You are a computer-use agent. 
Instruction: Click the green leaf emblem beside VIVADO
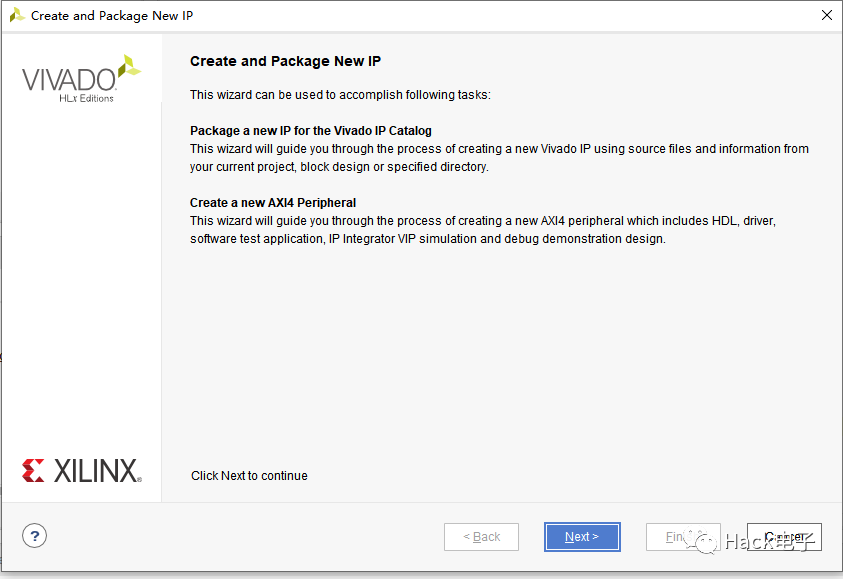point(129,67)
